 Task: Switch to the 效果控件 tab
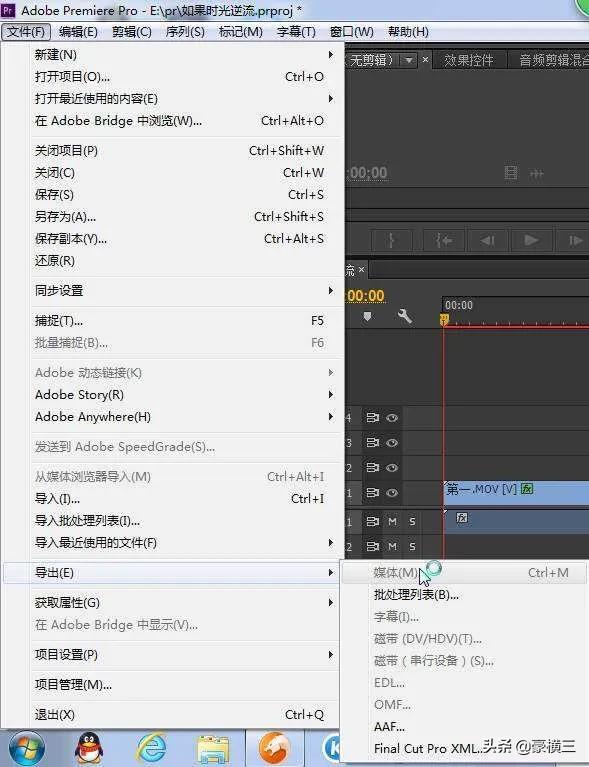[469, 60]
